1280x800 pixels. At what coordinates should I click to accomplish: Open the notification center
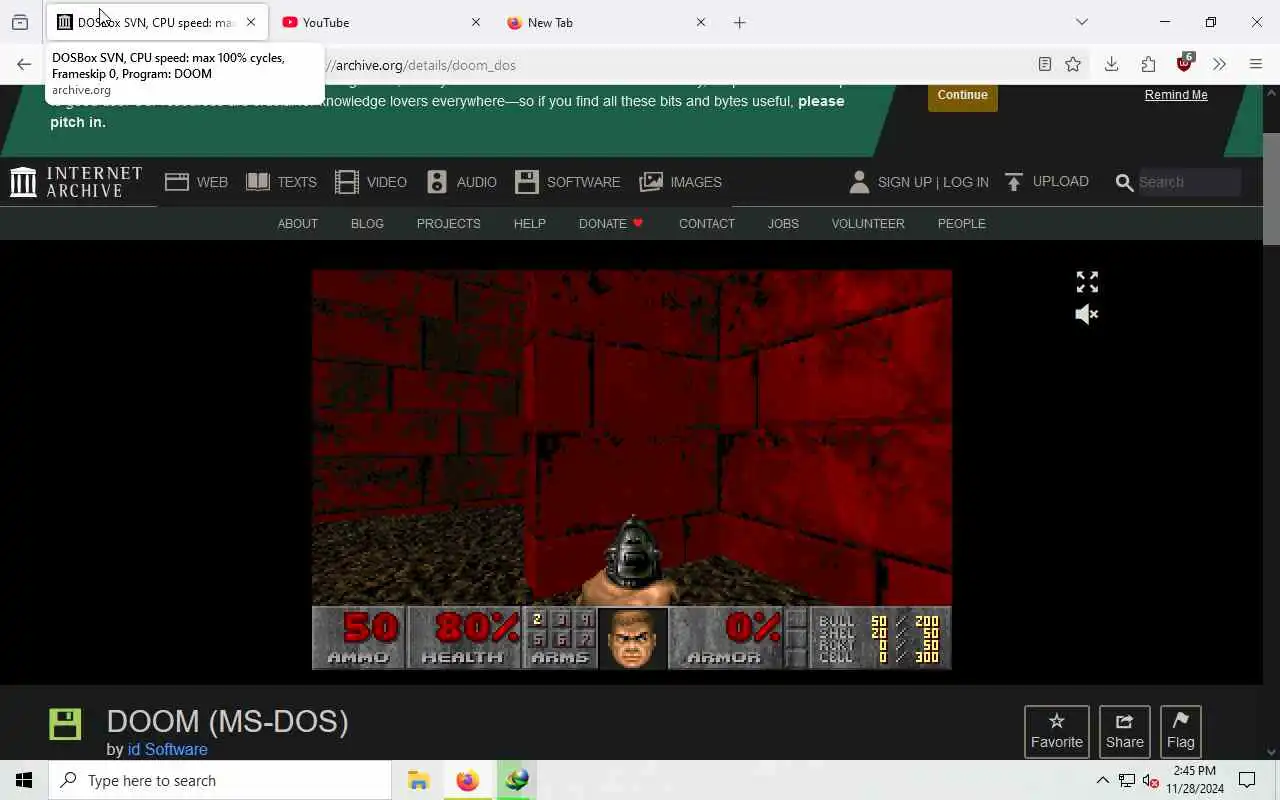click(x=1247, y=780)
